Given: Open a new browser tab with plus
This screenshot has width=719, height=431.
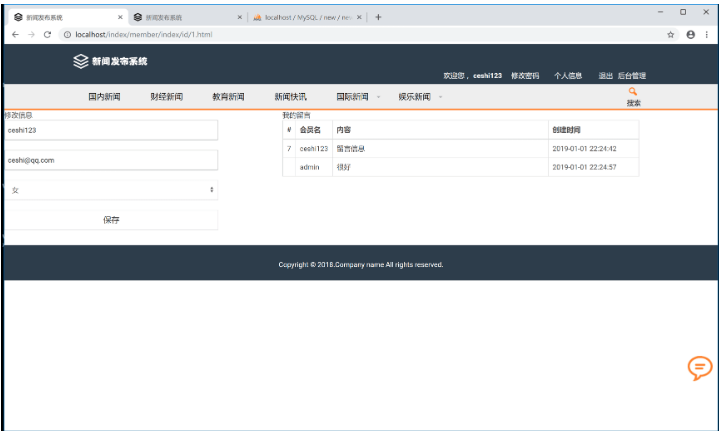Looking at the screenshot, I should (x=379, y=17).
